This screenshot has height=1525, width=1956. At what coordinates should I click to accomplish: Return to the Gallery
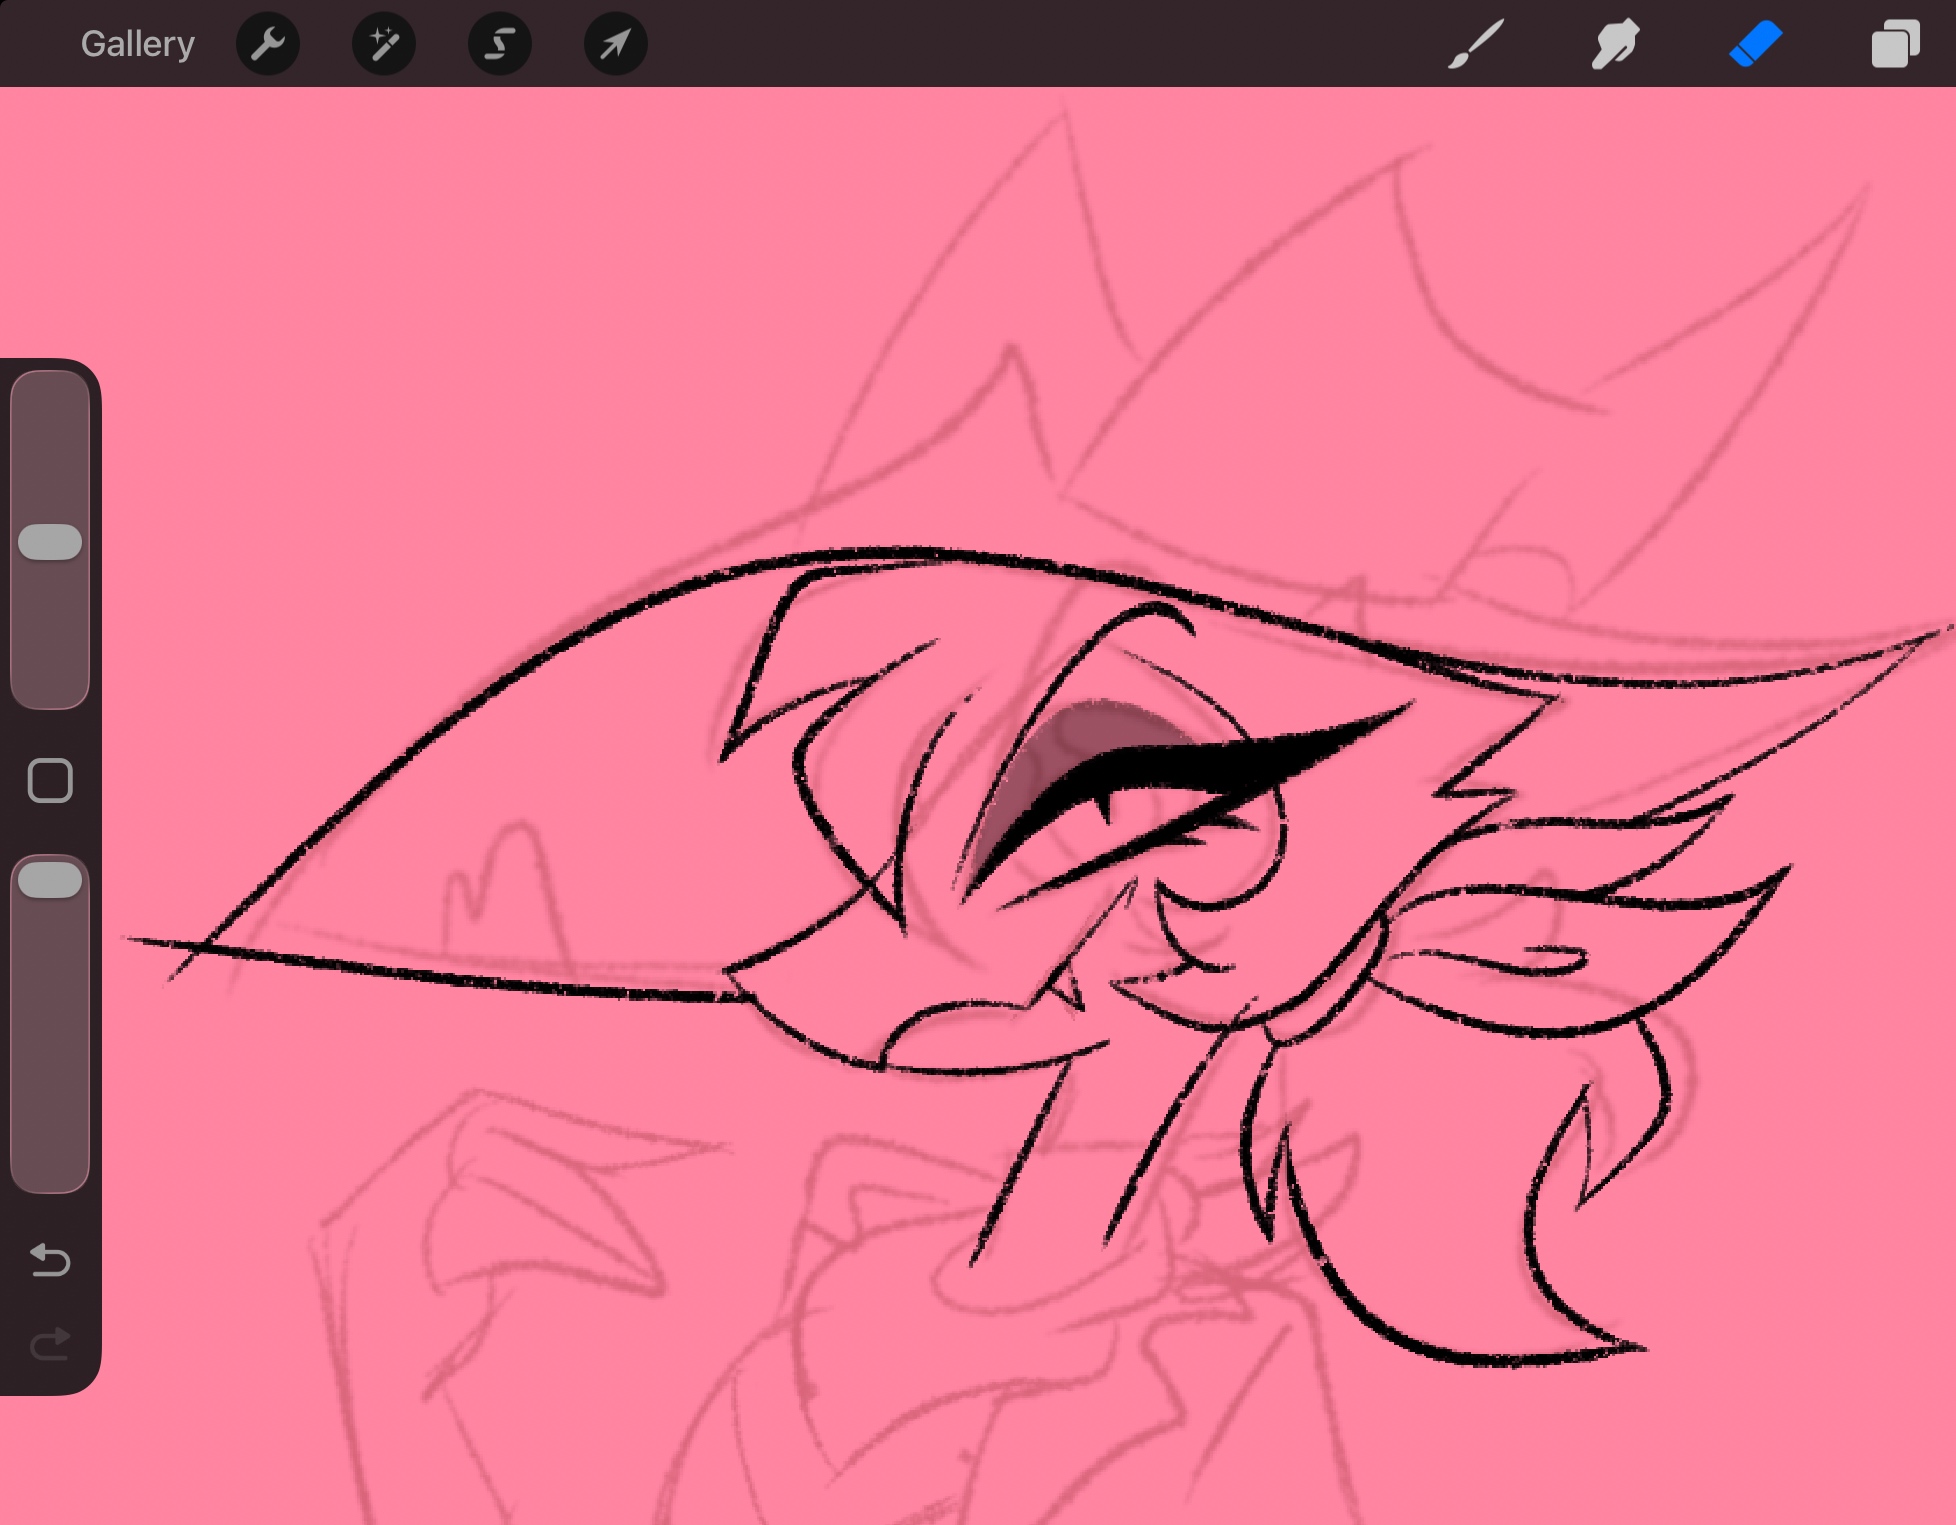point(137,44)
